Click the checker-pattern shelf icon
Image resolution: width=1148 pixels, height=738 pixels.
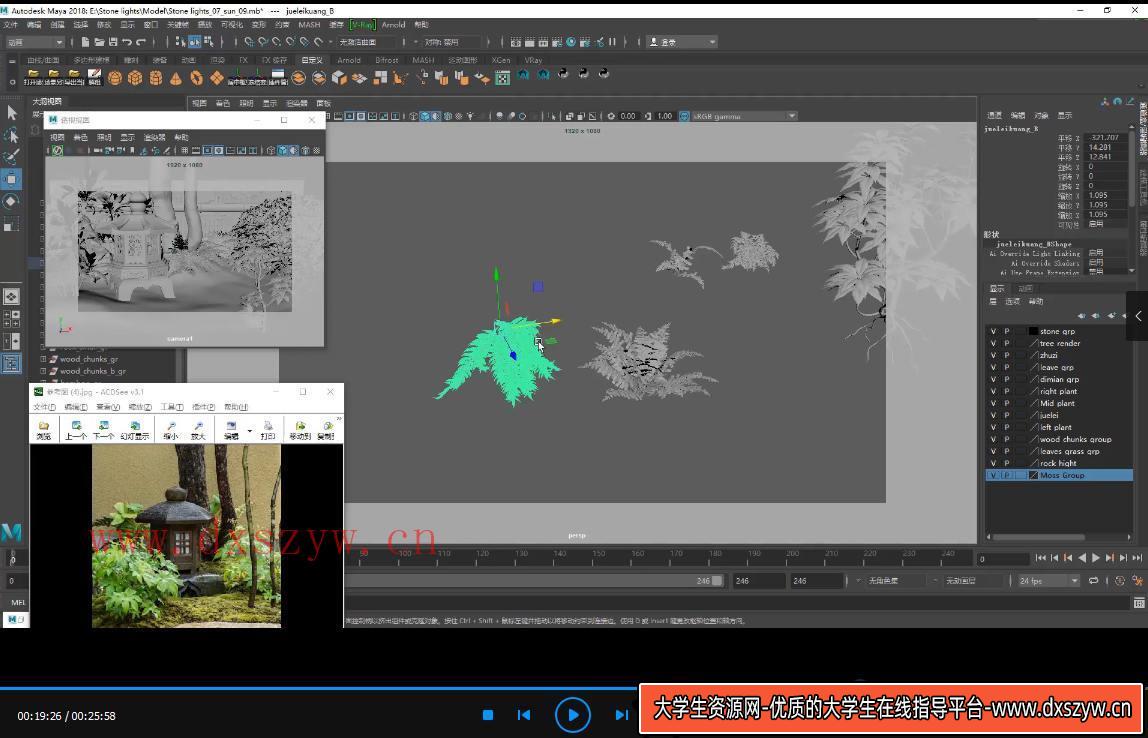click(x=502, y=78)
